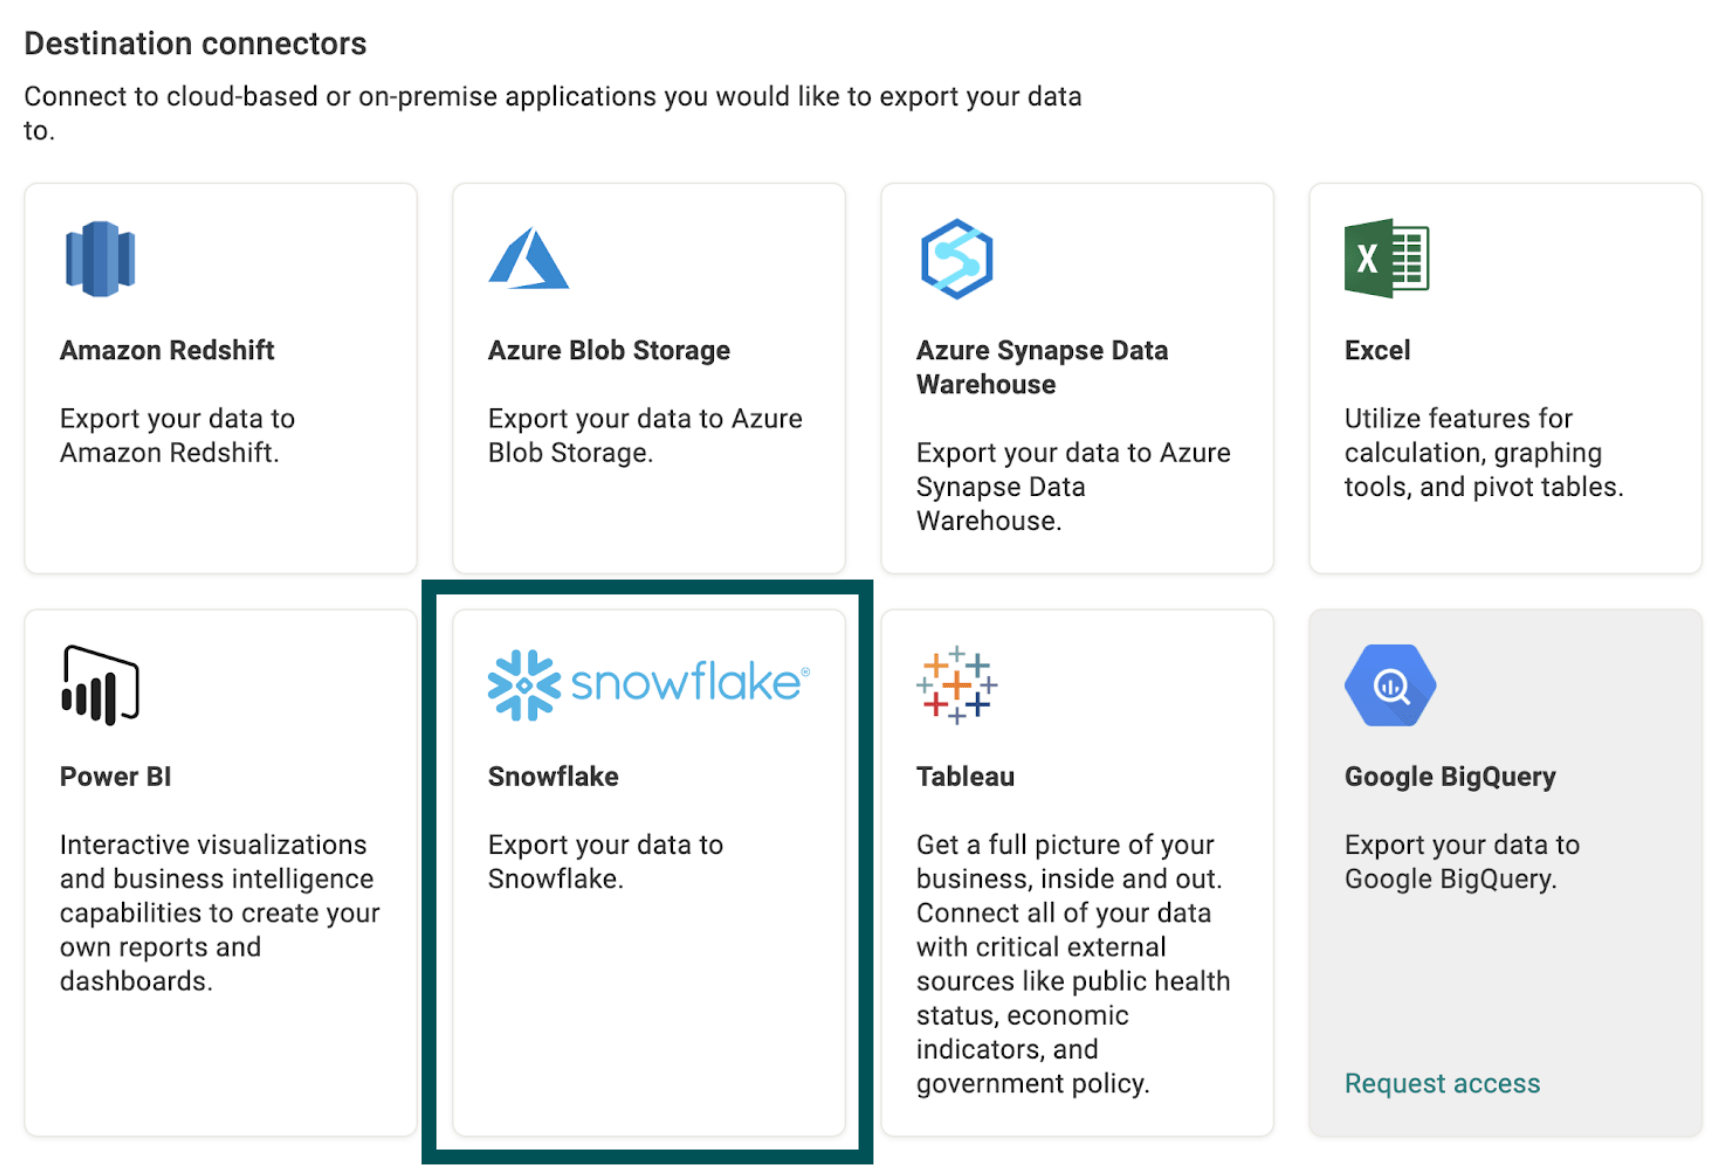Click the Snowflake card title text

(553, 776)
